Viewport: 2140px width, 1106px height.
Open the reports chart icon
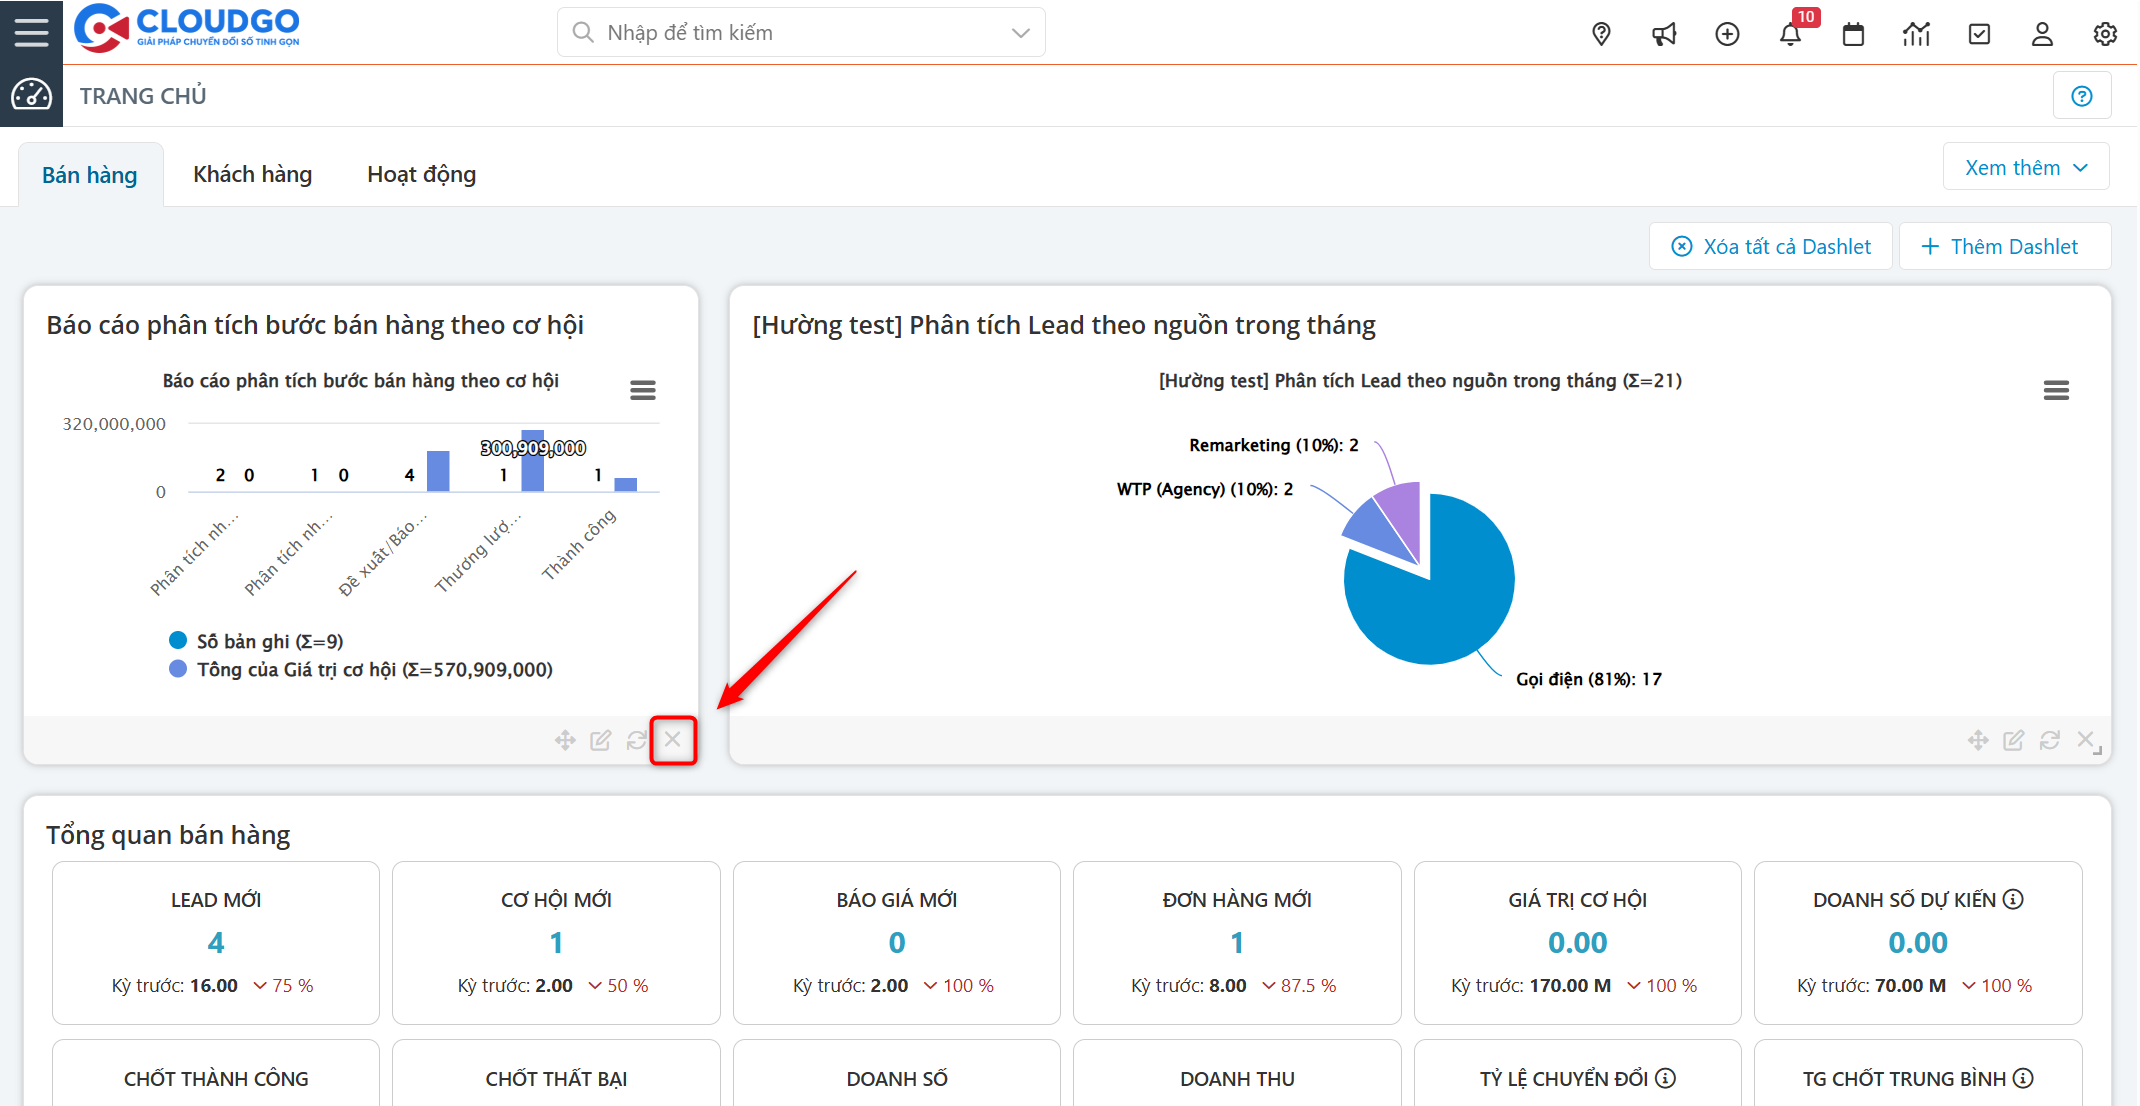1916,34
